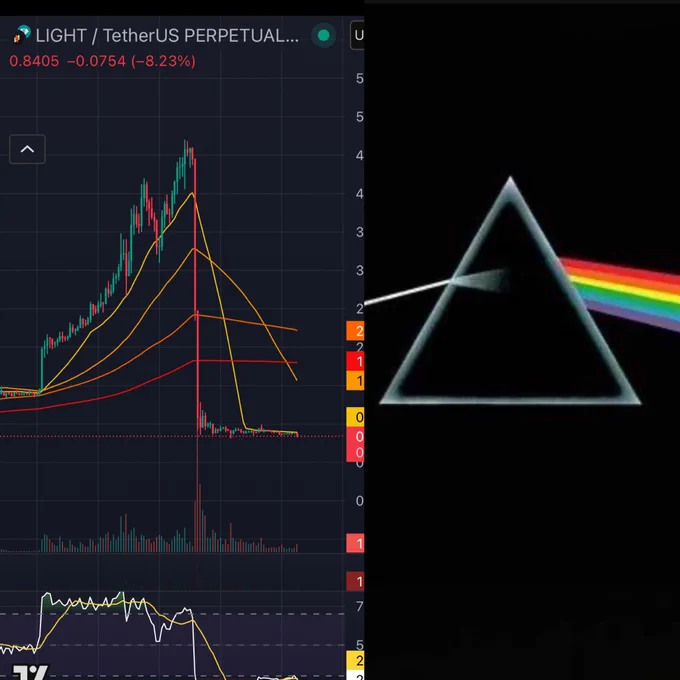Screen dimensions: 680x680
Task: Click the orange "2" price axis tag
Action: (355, 331)
